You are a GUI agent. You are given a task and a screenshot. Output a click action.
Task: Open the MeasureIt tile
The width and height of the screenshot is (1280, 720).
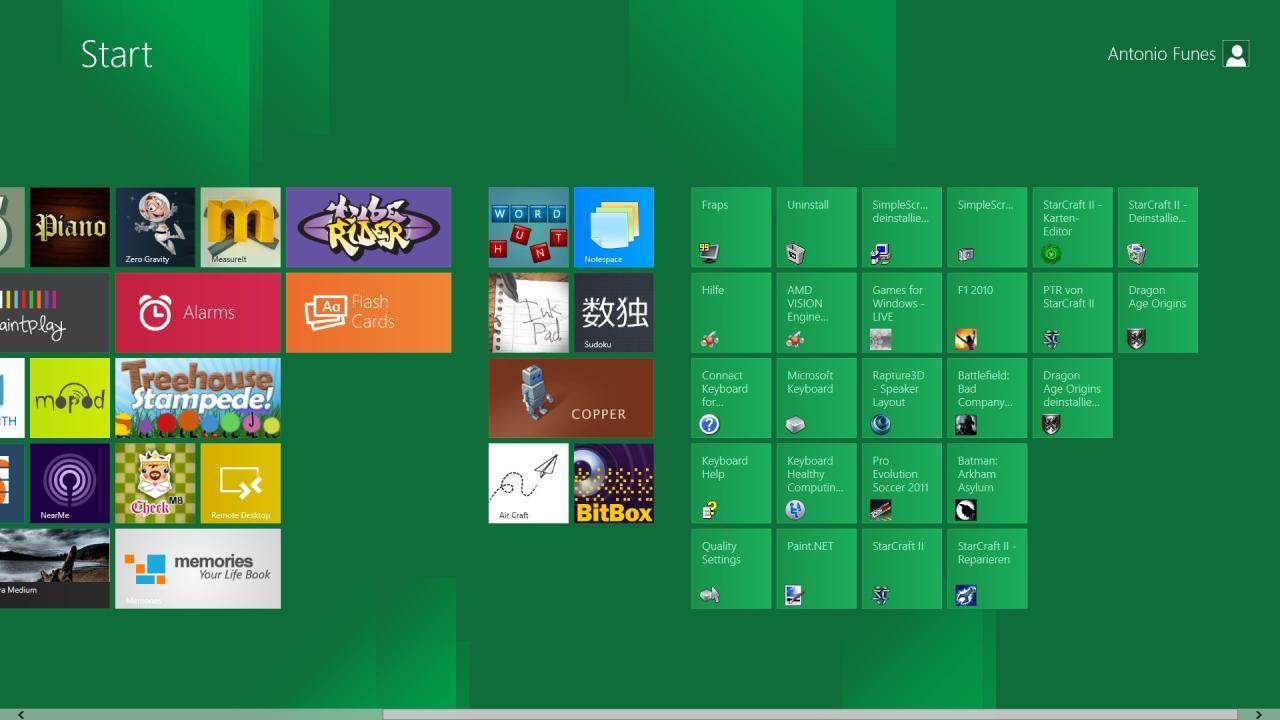tap(240, 227)
